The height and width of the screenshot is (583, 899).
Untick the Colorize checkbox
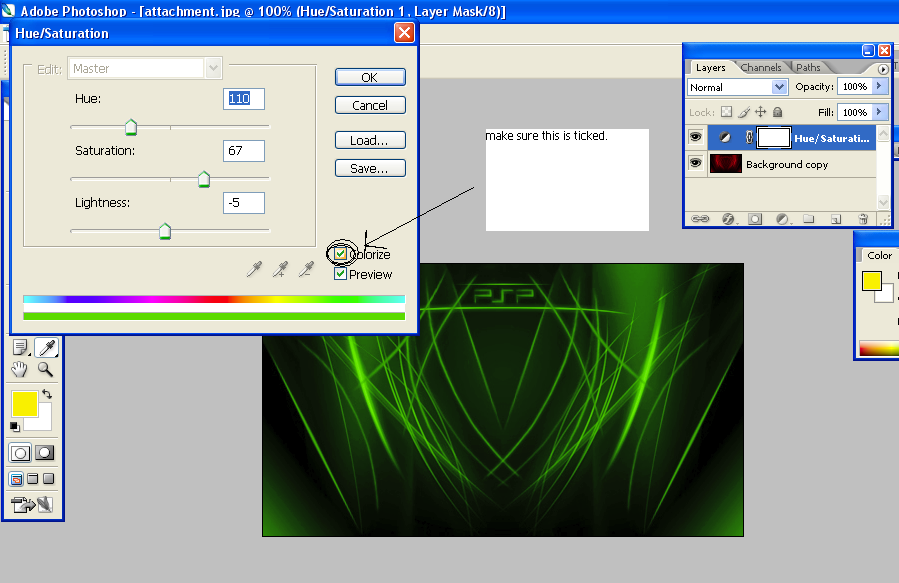tap(341, 253)
